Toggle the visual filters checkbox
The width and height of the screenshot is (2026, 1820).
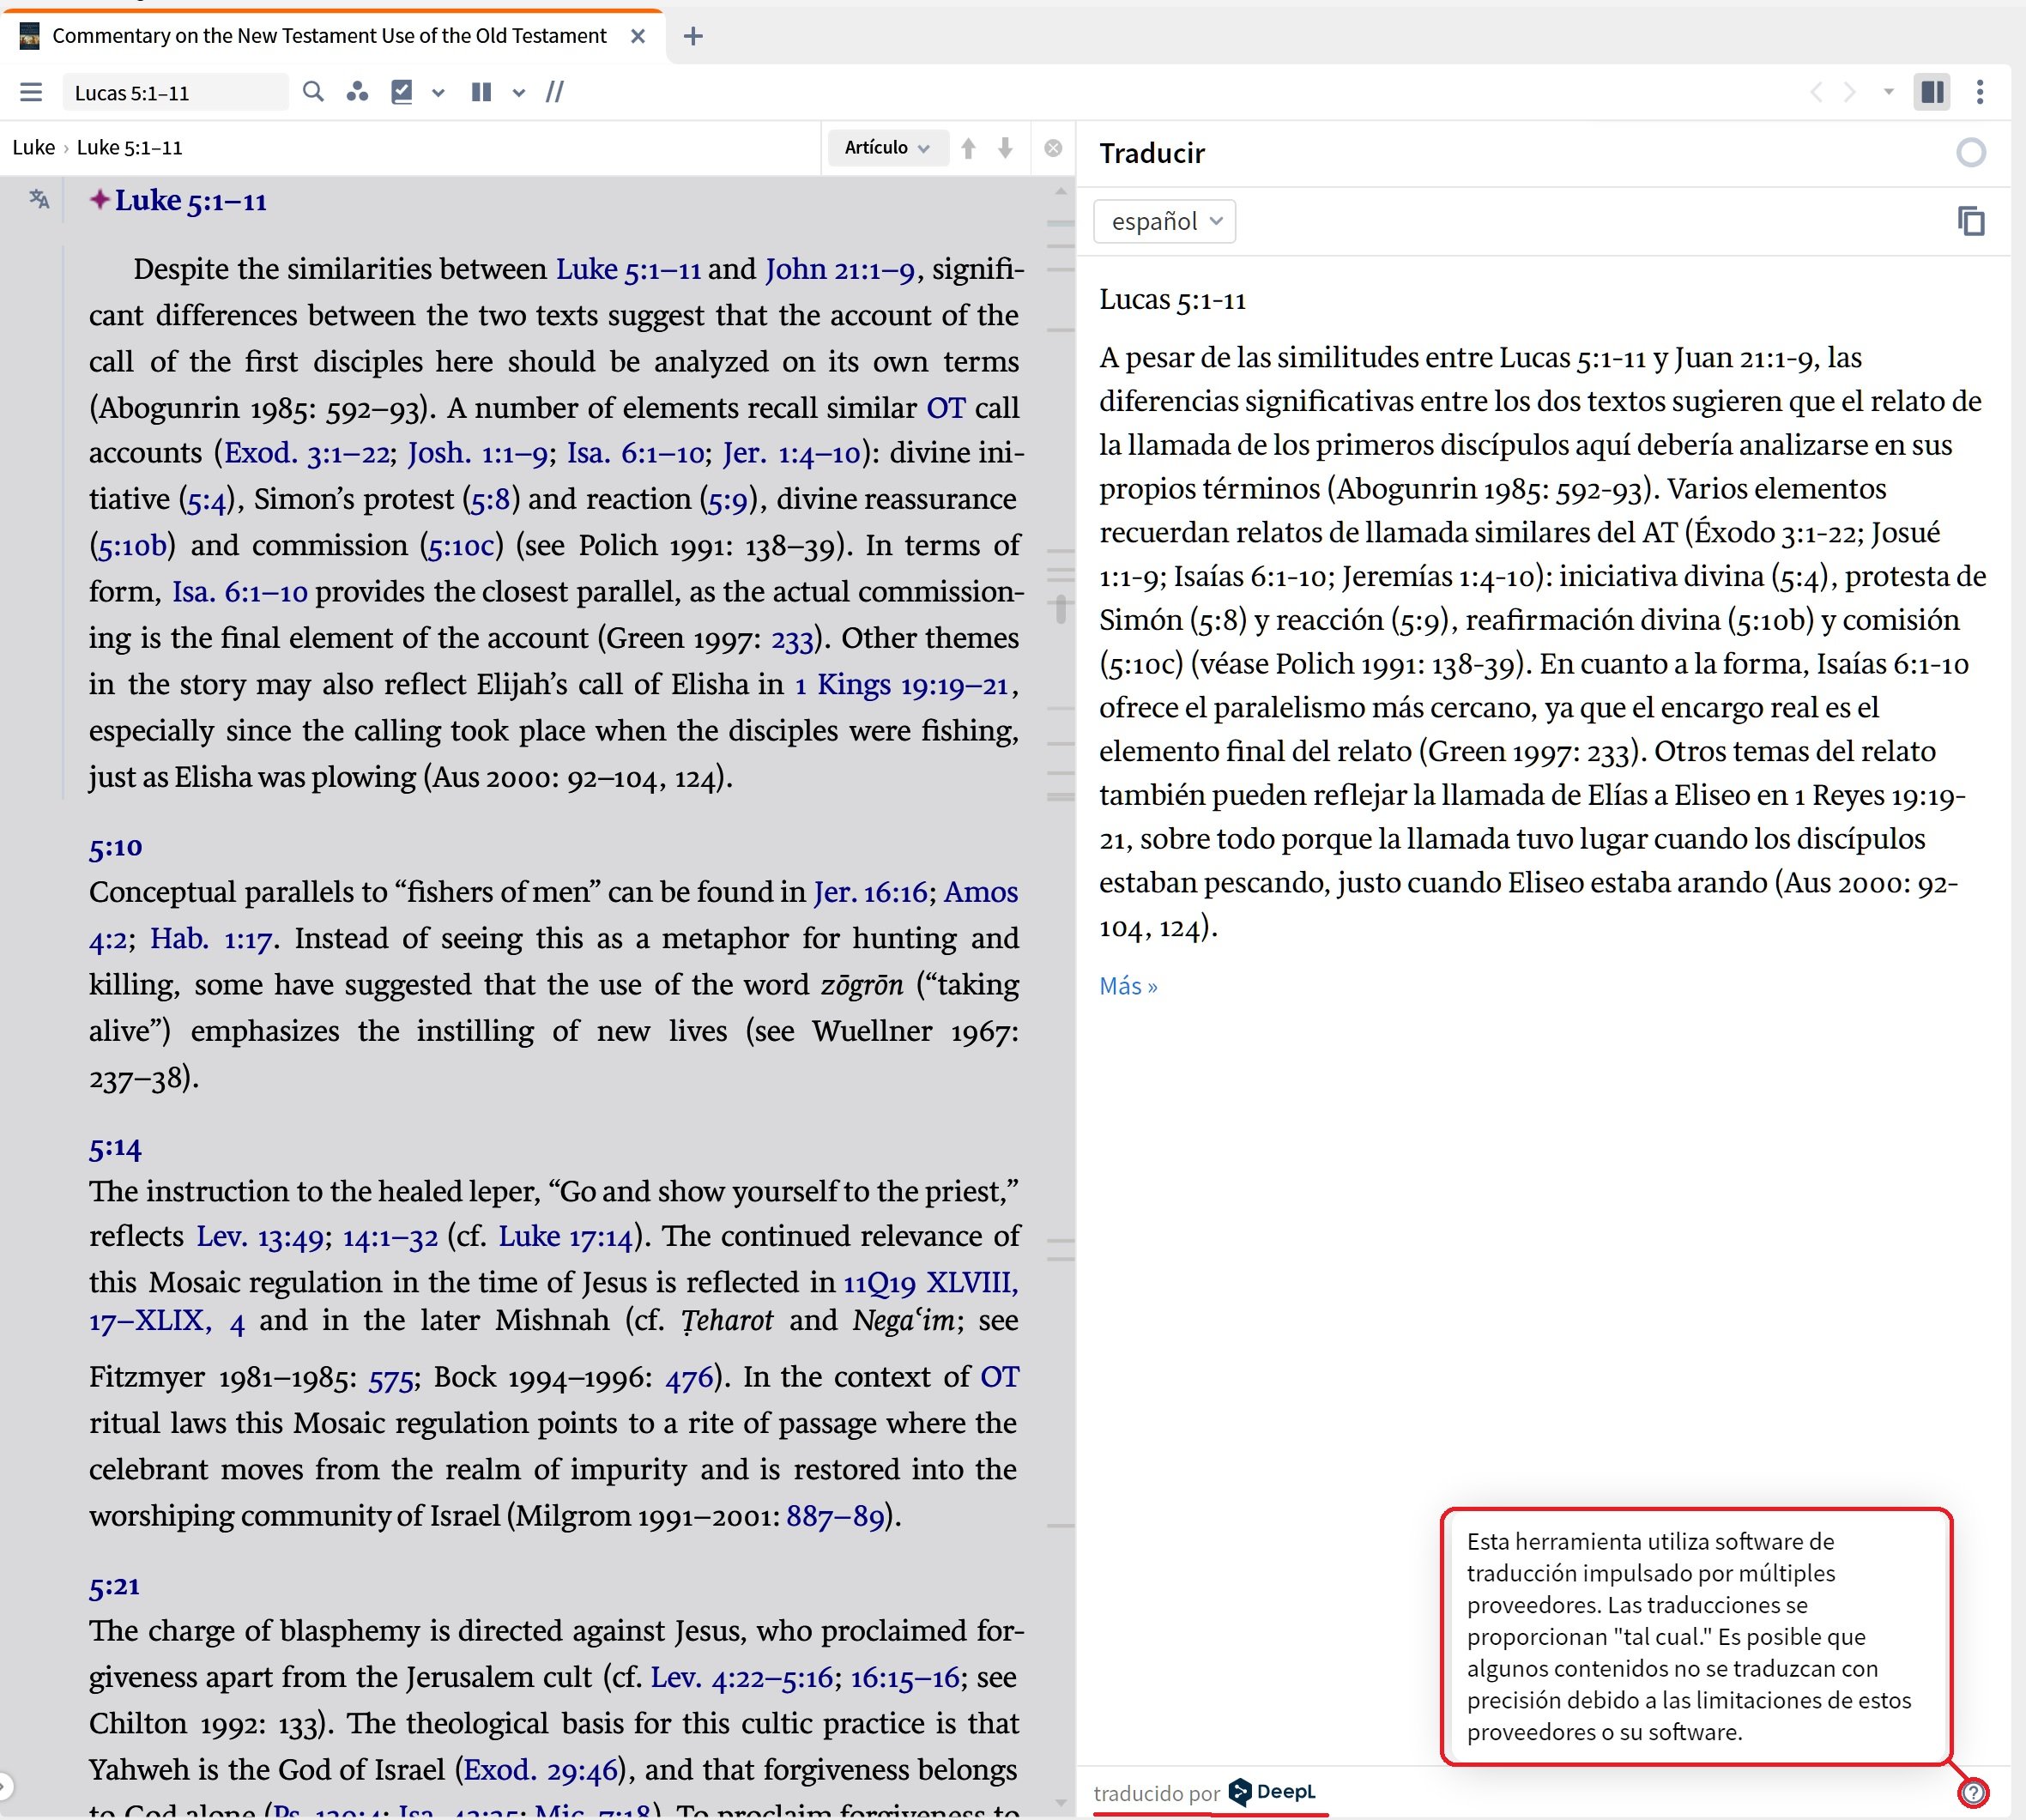pyautogui.click(x=402, y=92)
